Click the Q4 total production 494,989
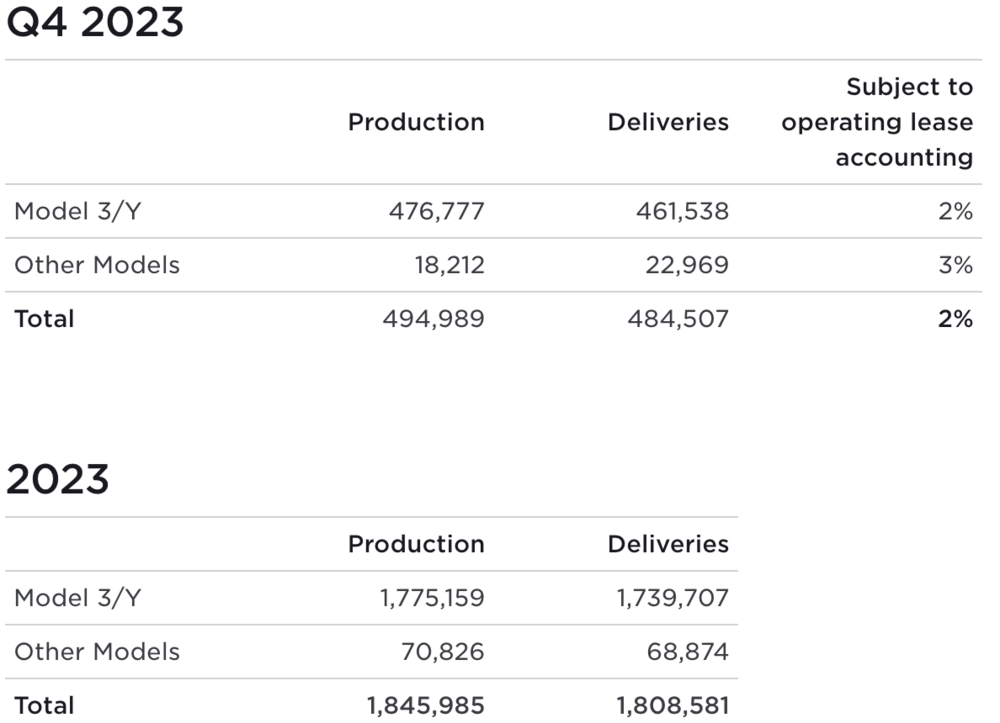The image size is (1000, 723). coord(433,319)
